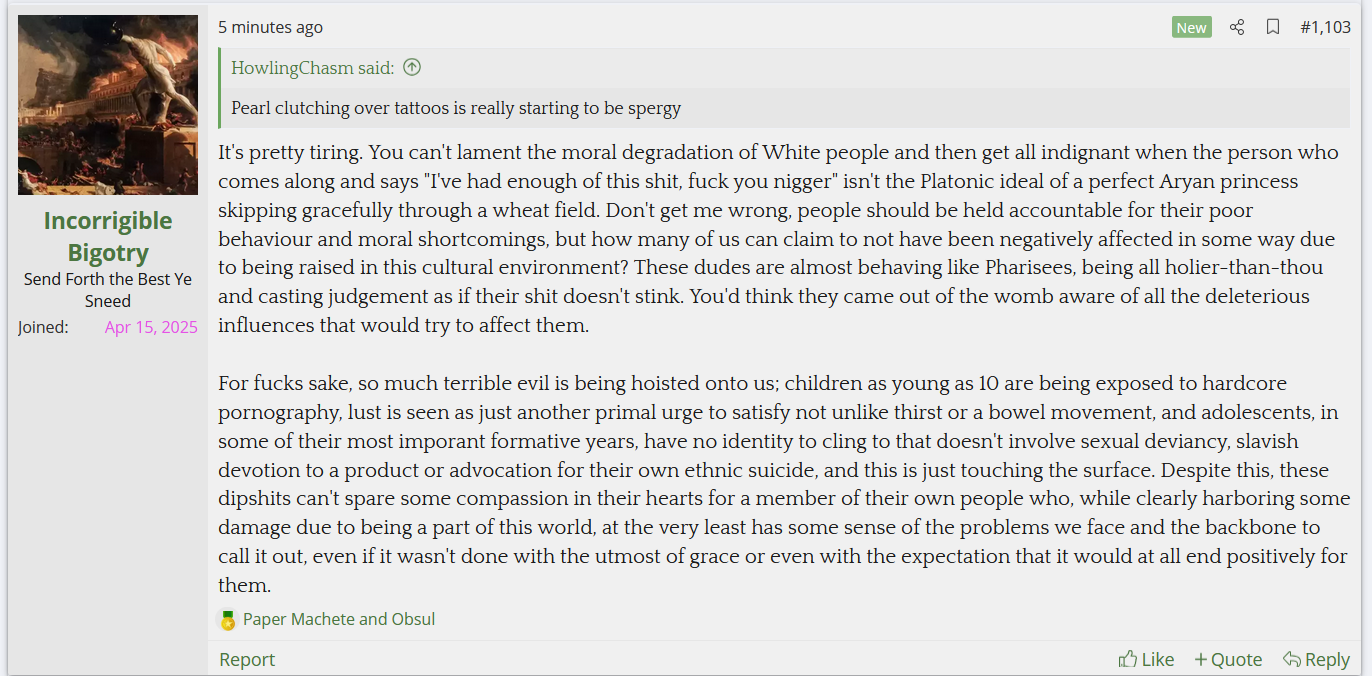Show reactions from Paper Machete and Obsul
Image resolution: width=1372 pixels, height=676 pixels.
pyautogui.click(x=339, y=619)
